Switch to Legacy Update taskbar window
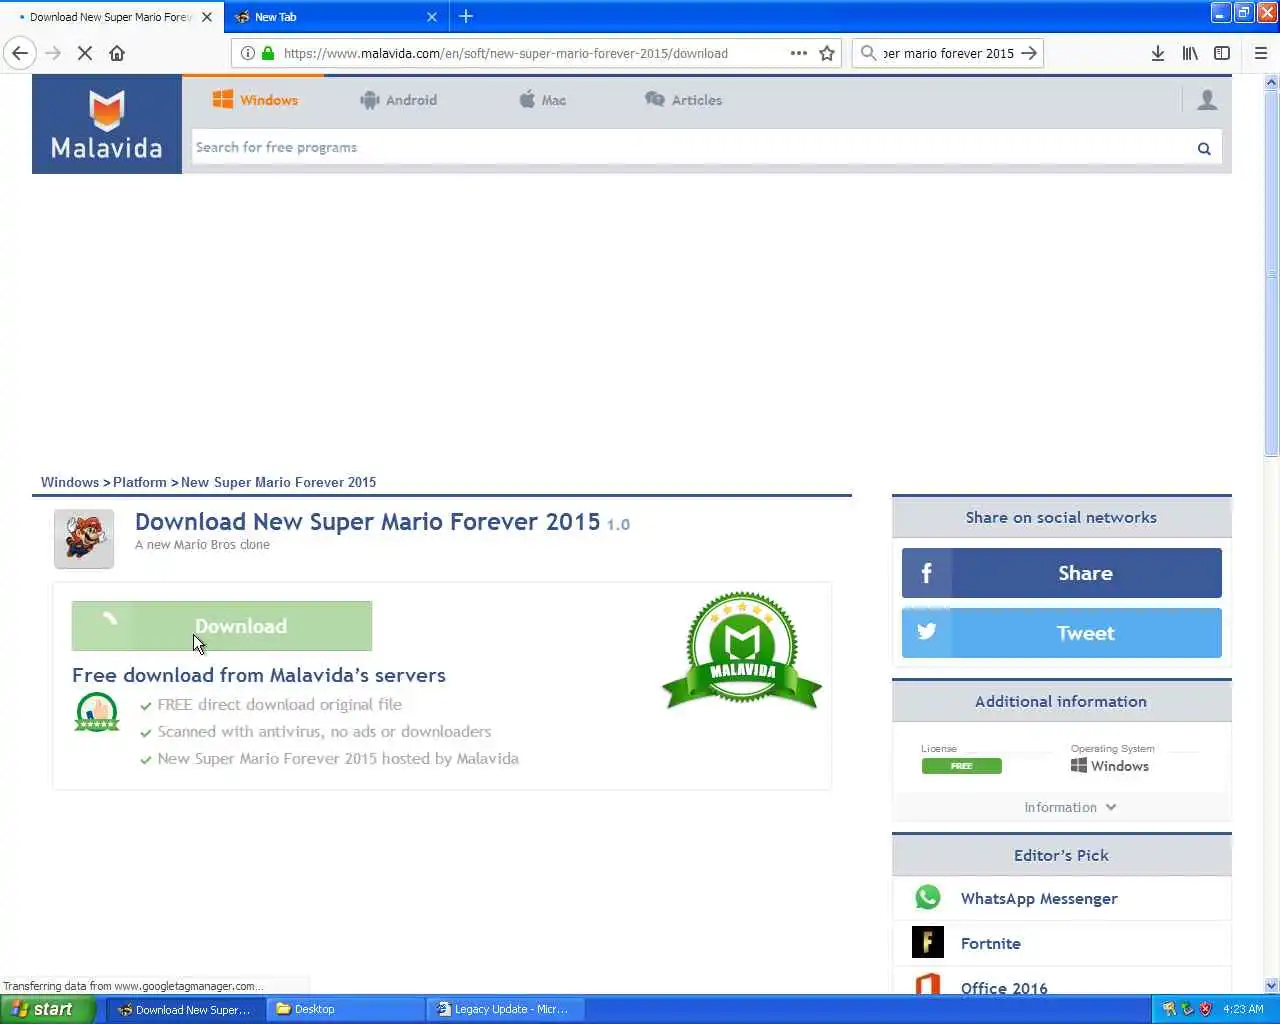1280x1024 pixels. [506, 1009]
